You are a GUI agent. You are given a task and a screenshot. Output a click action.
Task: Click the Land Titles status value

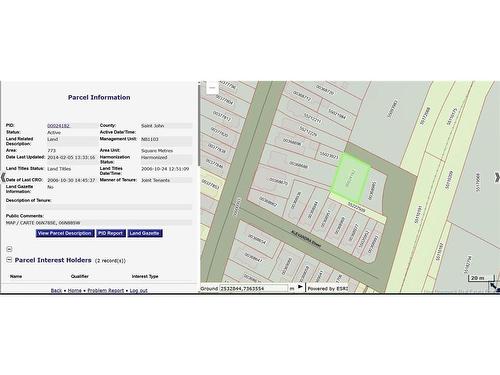coord(59,169)
